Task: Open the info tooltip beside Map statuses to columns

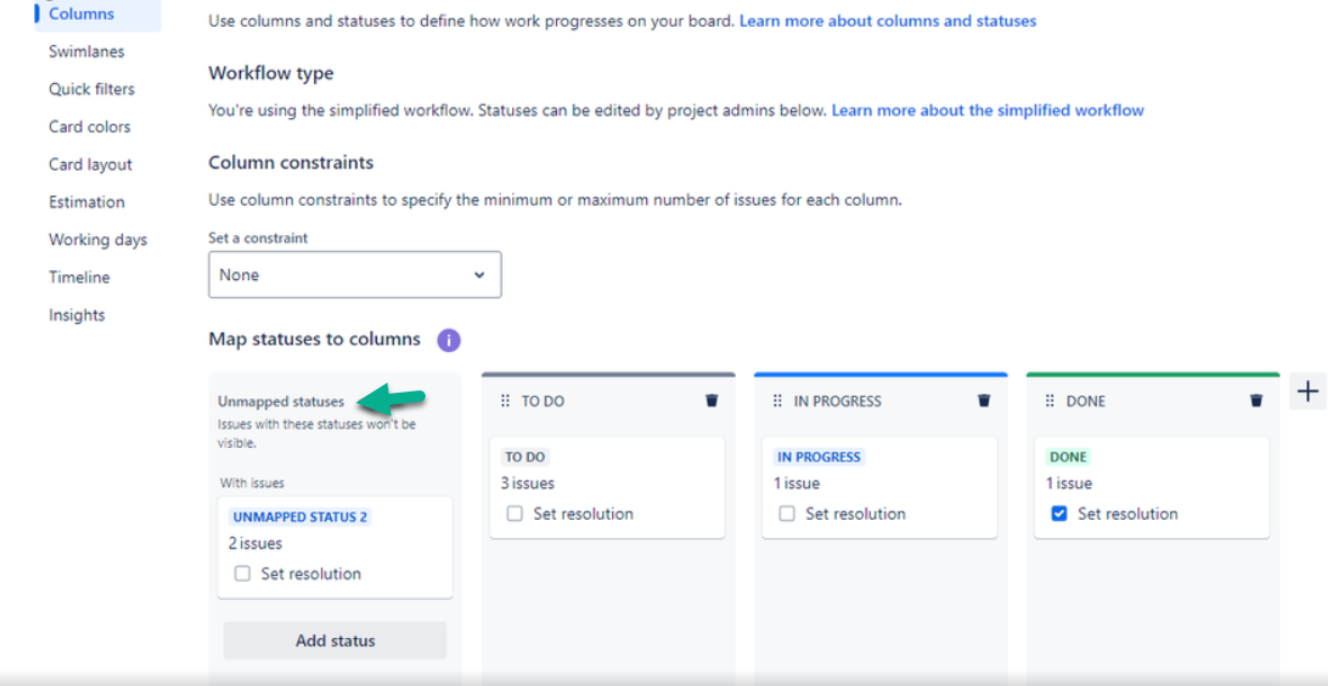Action: pos(448,340)
